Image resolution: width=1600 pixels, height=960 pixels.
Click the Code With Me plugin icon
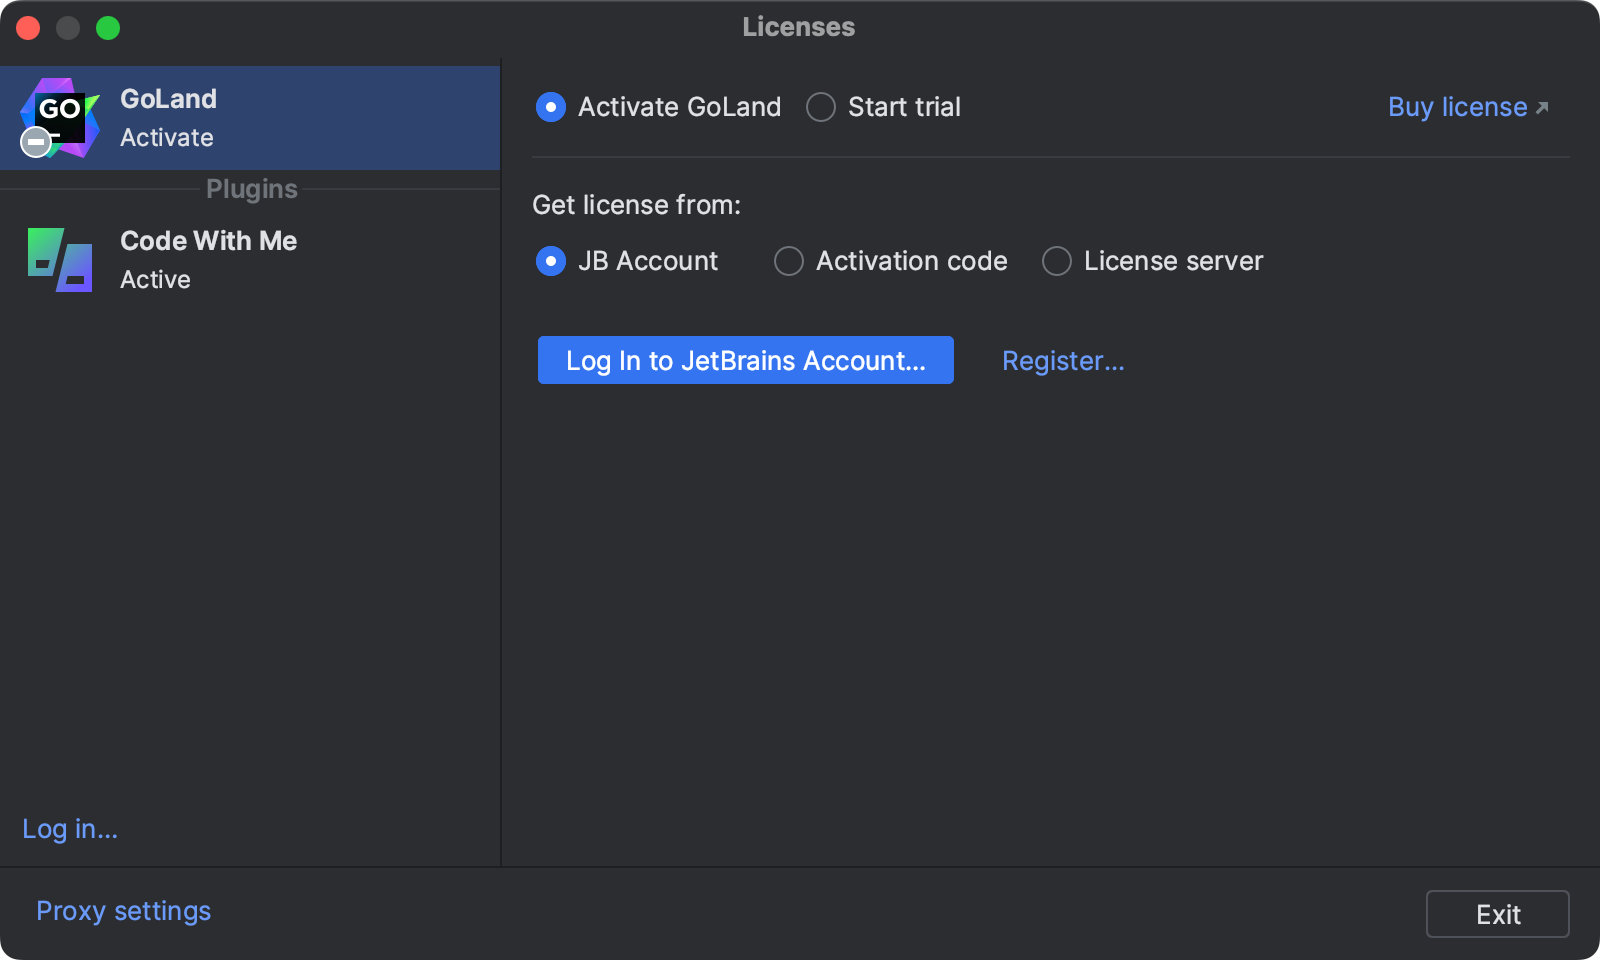click(x=60, y=260)
